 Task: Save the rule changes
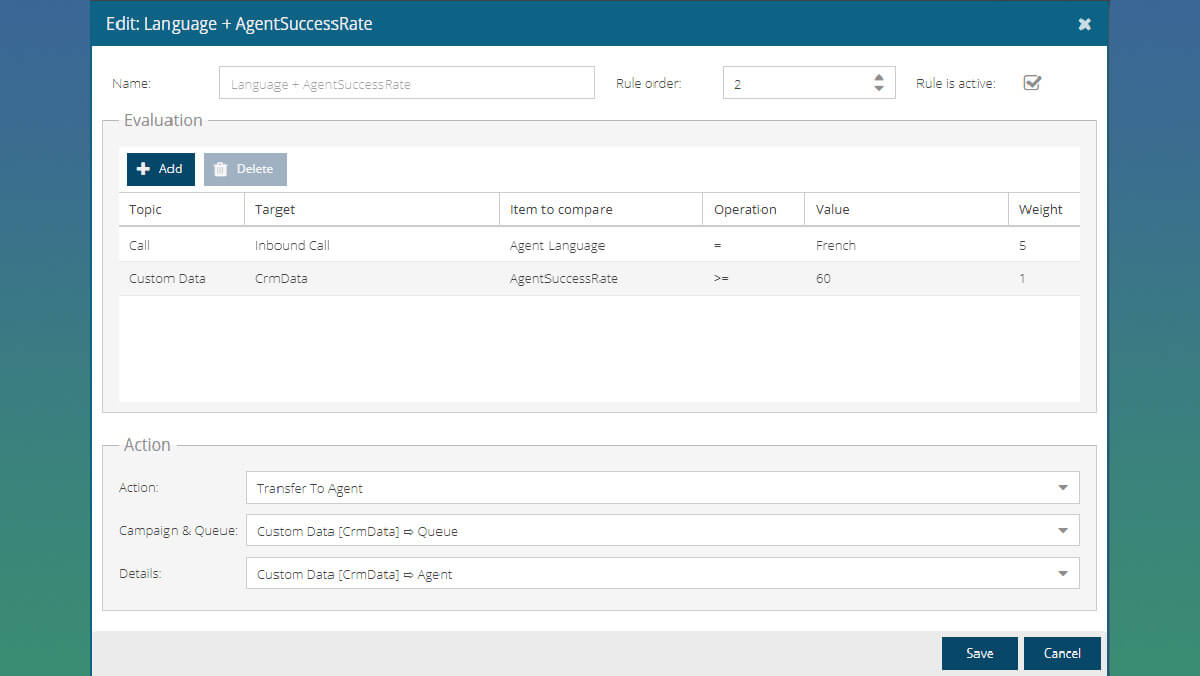tap(979, 652)
